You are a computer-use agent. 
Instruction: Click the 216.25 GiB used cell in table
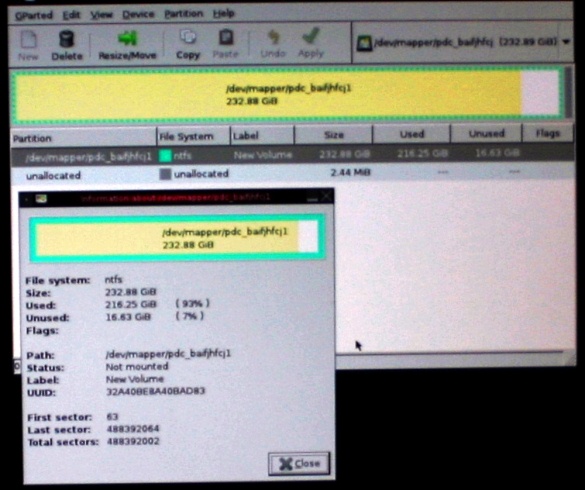point(422,153)
